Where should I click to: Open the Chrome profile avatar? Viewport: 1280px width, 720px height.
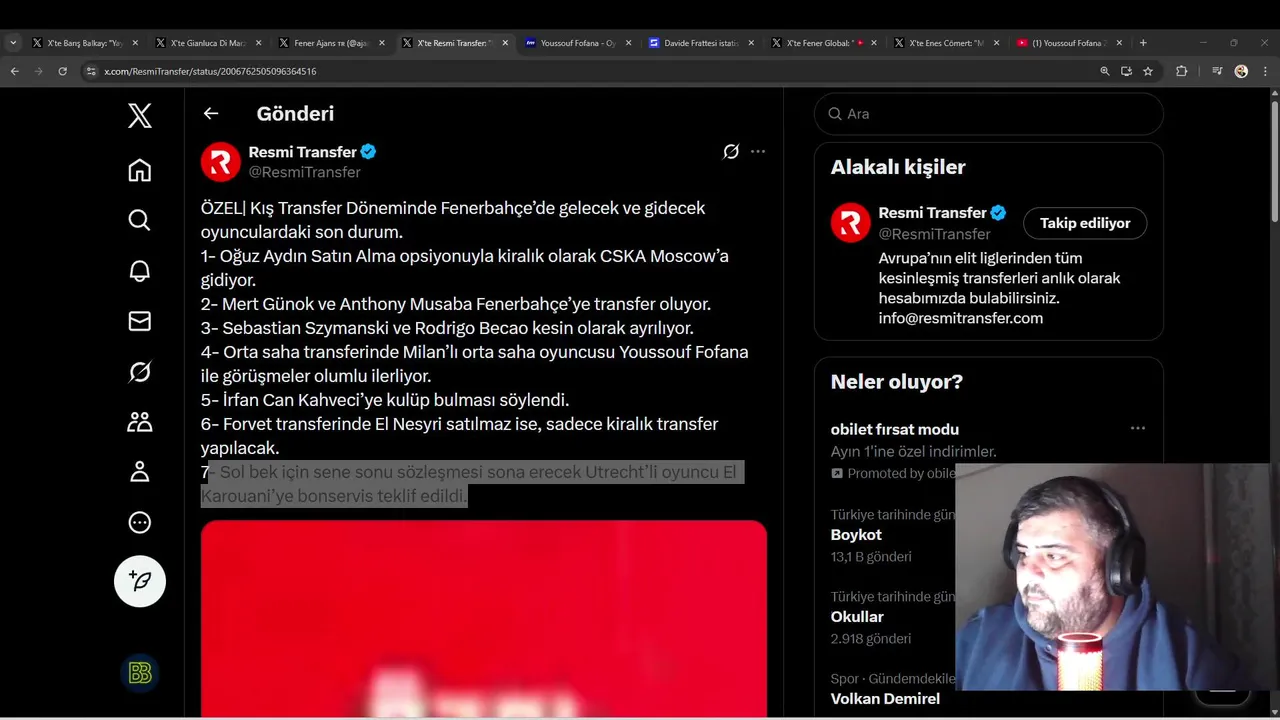(1241, 71)
